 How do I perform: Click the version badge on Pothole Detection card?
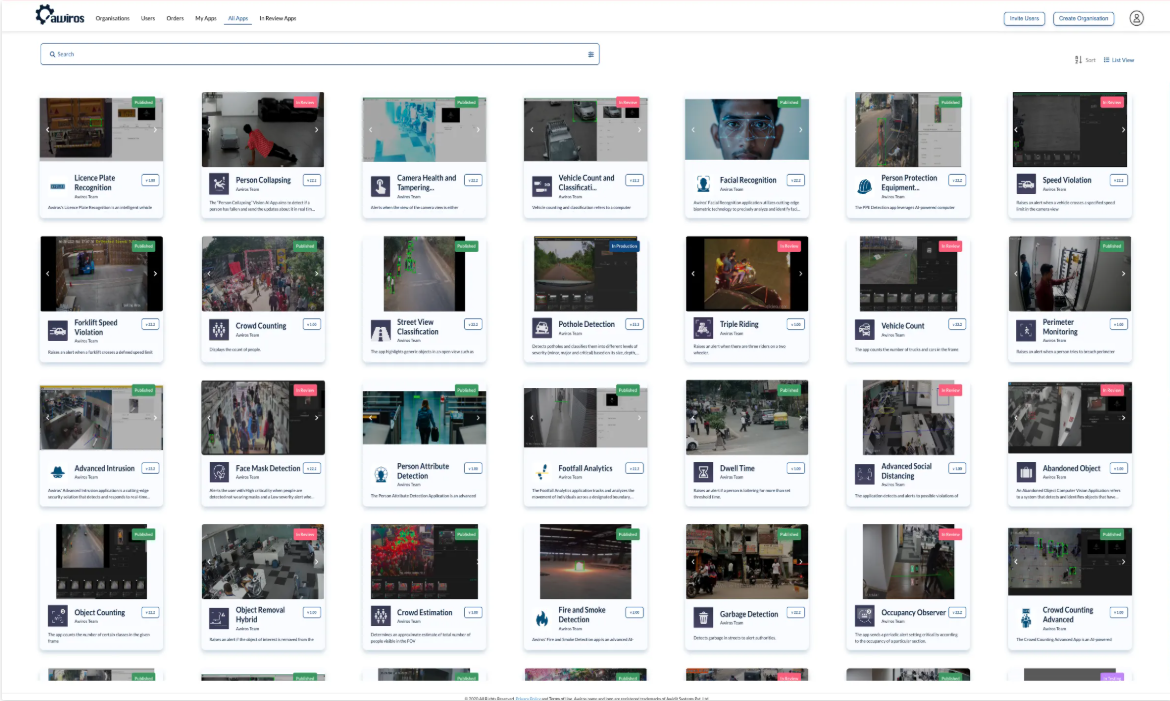point(634,324)
